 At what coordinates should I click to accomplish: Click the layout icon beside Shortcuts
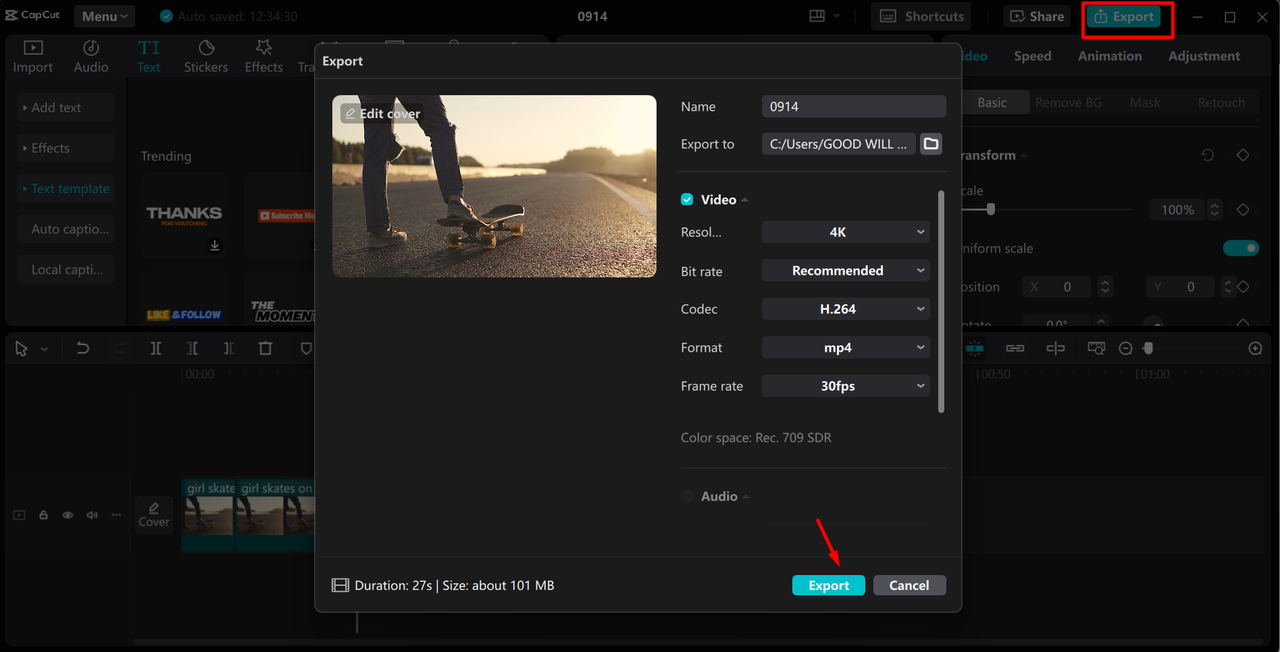point(817,16)
